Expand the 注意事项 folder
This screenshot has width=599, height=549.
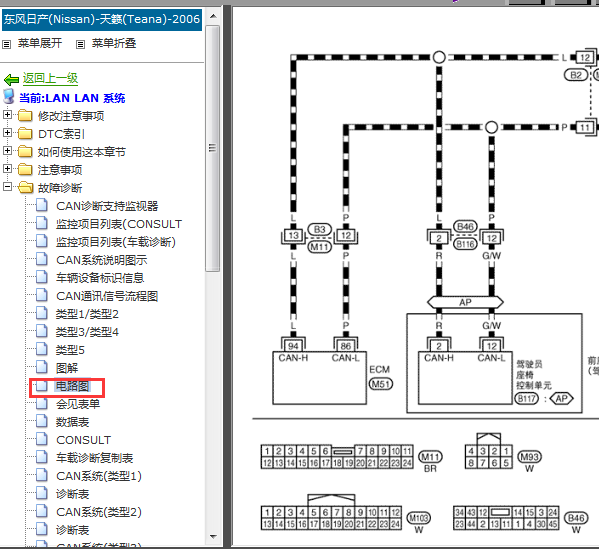click(x=7, y=168)
